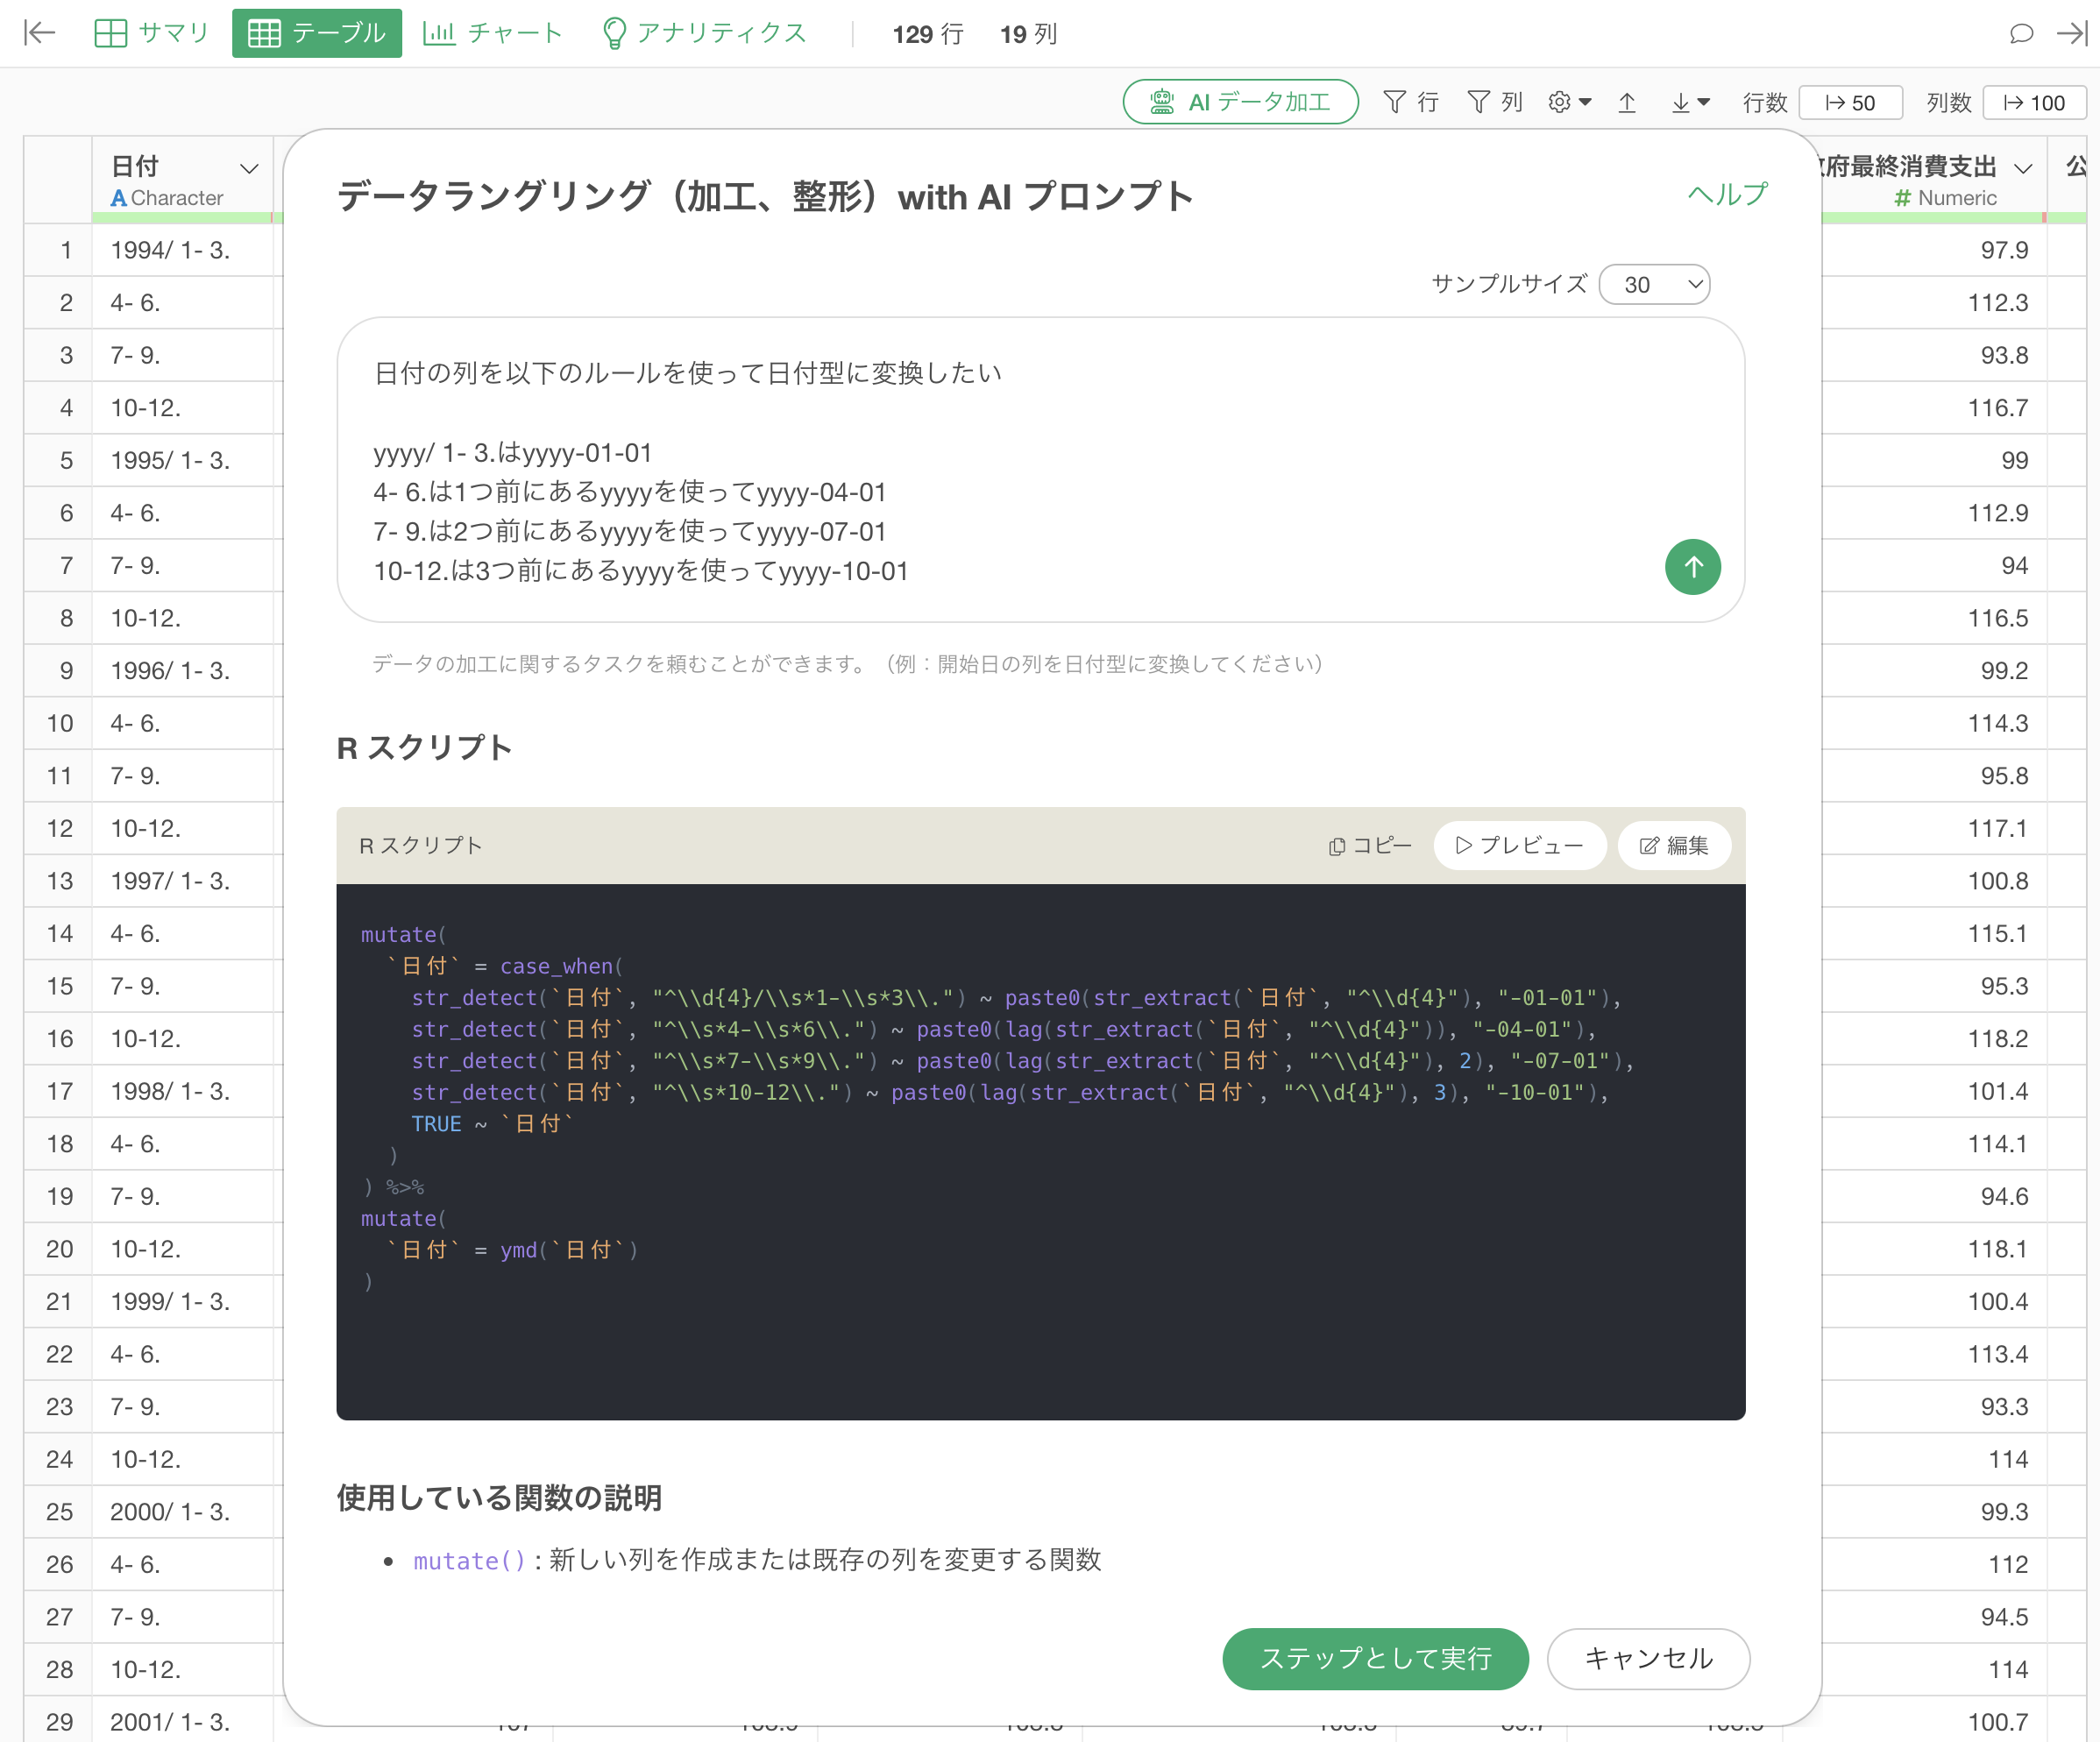Open the comment speech bubble icon

[2021, 34]
